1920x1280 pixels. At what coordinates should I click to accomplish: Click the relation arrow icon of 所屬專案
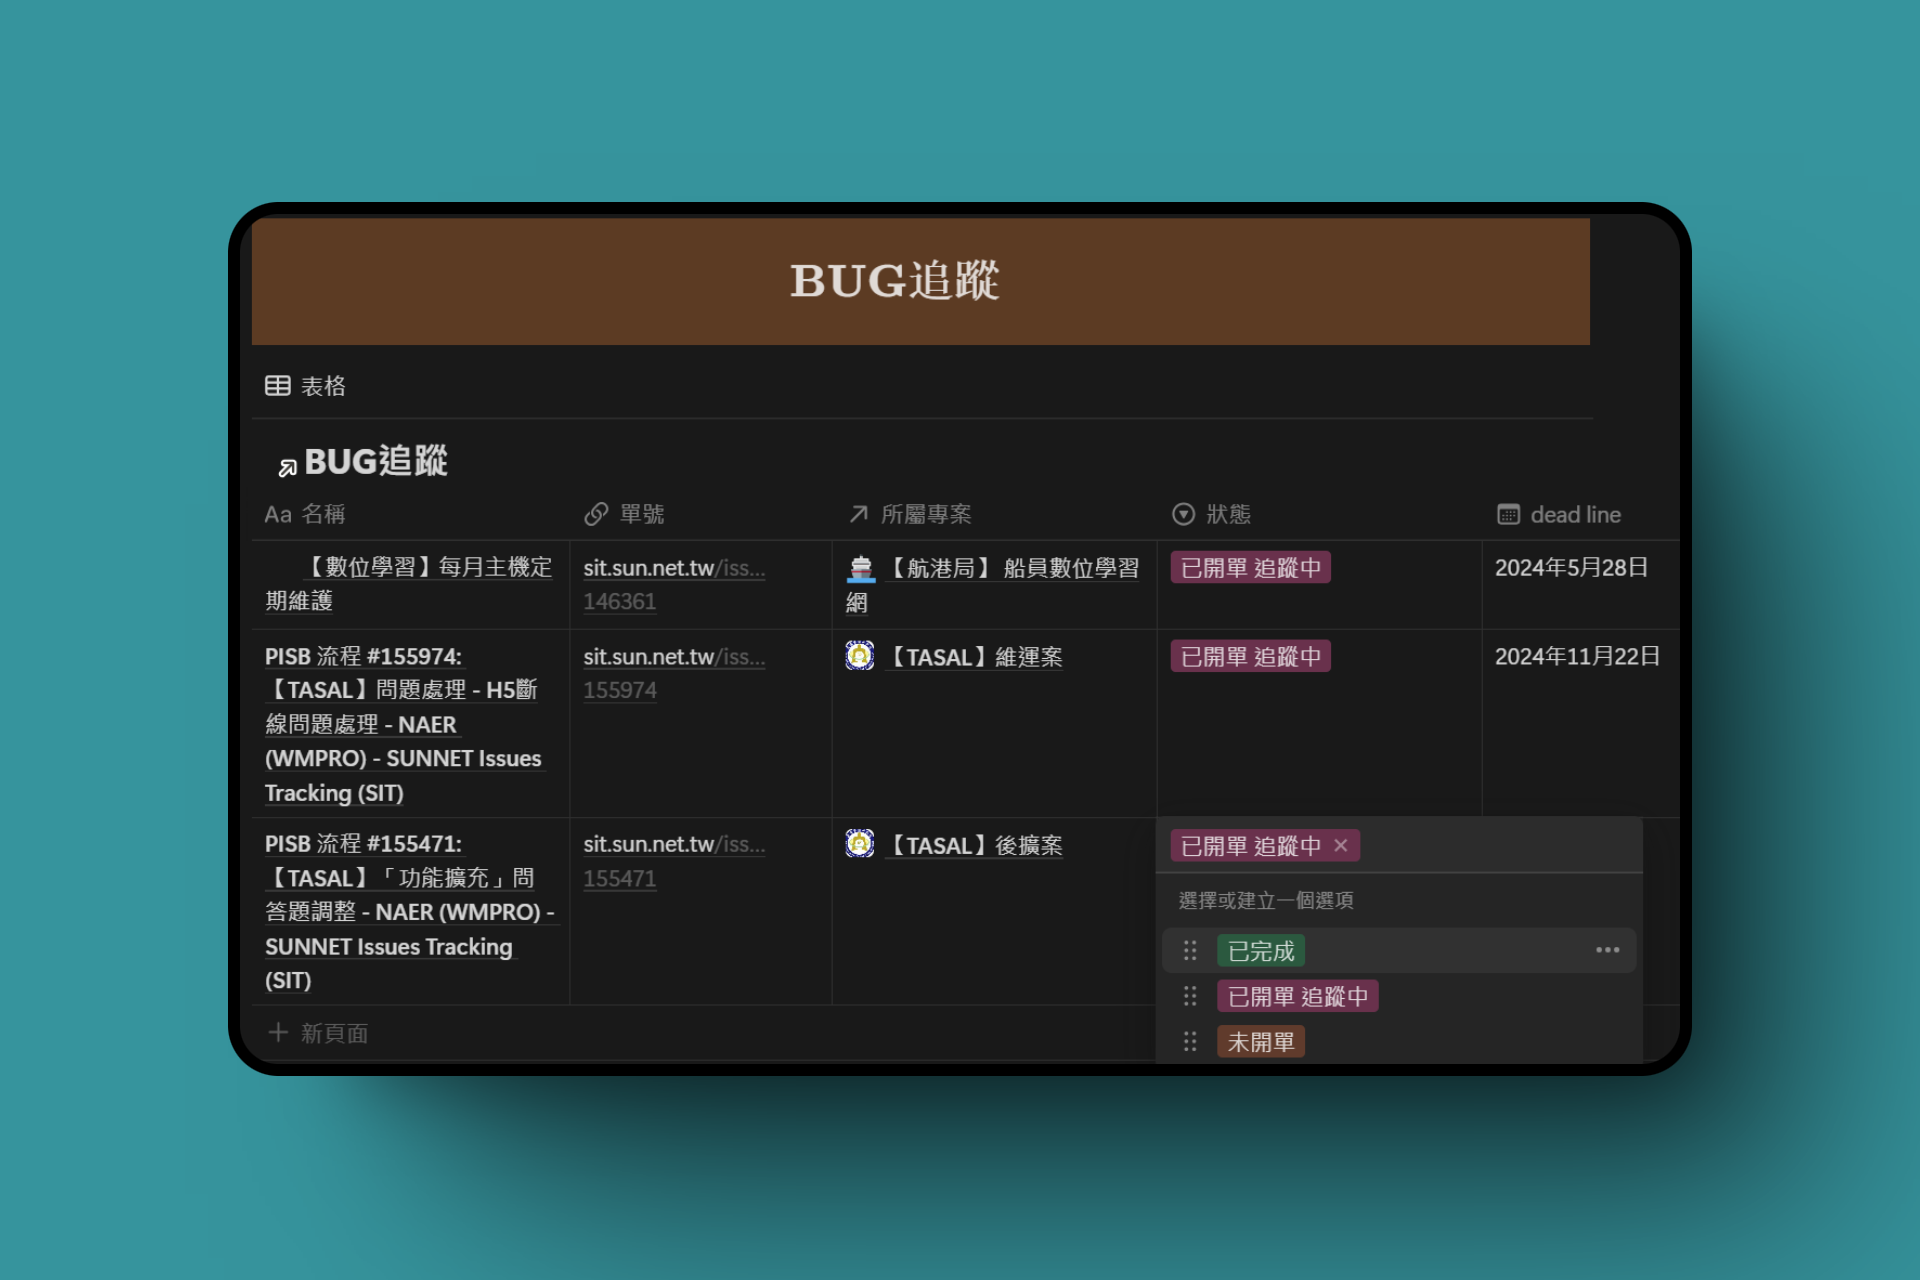tap(859, 514)
